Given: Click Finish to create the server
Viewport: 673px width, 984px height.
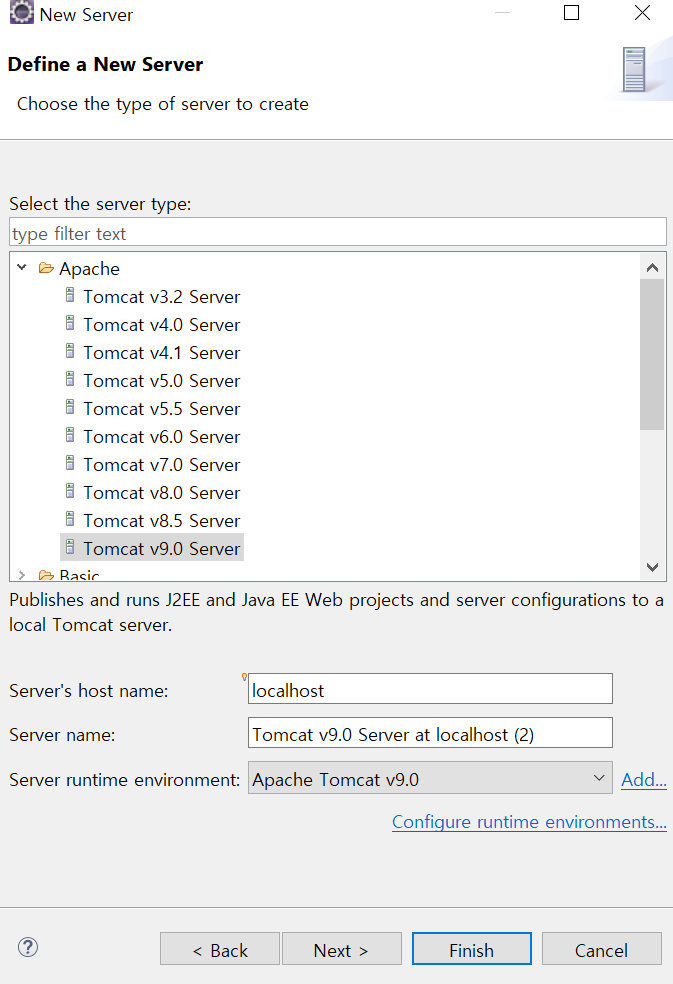Looking at the screenshot, I should [471, 949].
